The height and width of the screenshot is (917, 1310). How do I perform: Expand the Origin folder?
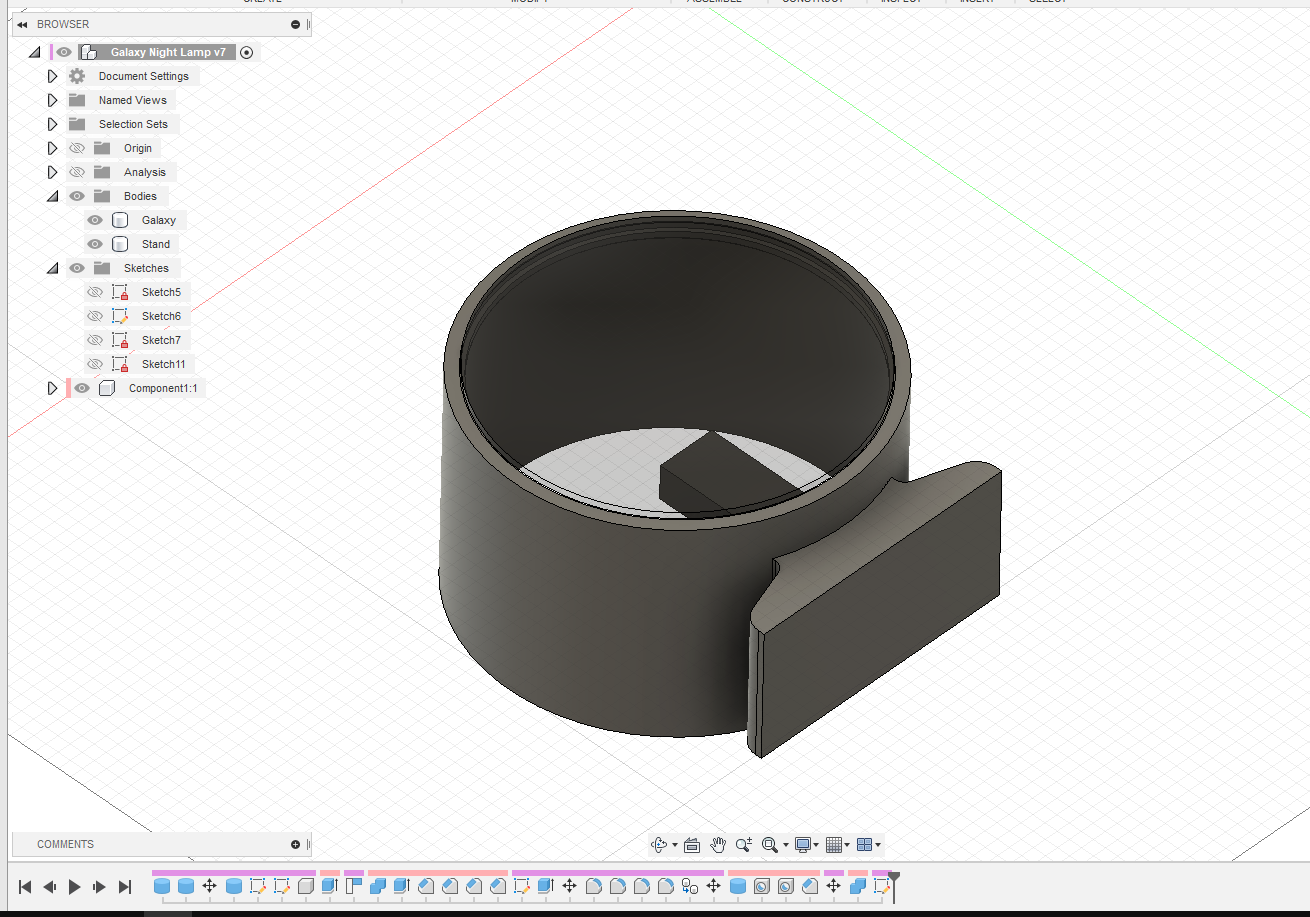(x=53, y=148)
